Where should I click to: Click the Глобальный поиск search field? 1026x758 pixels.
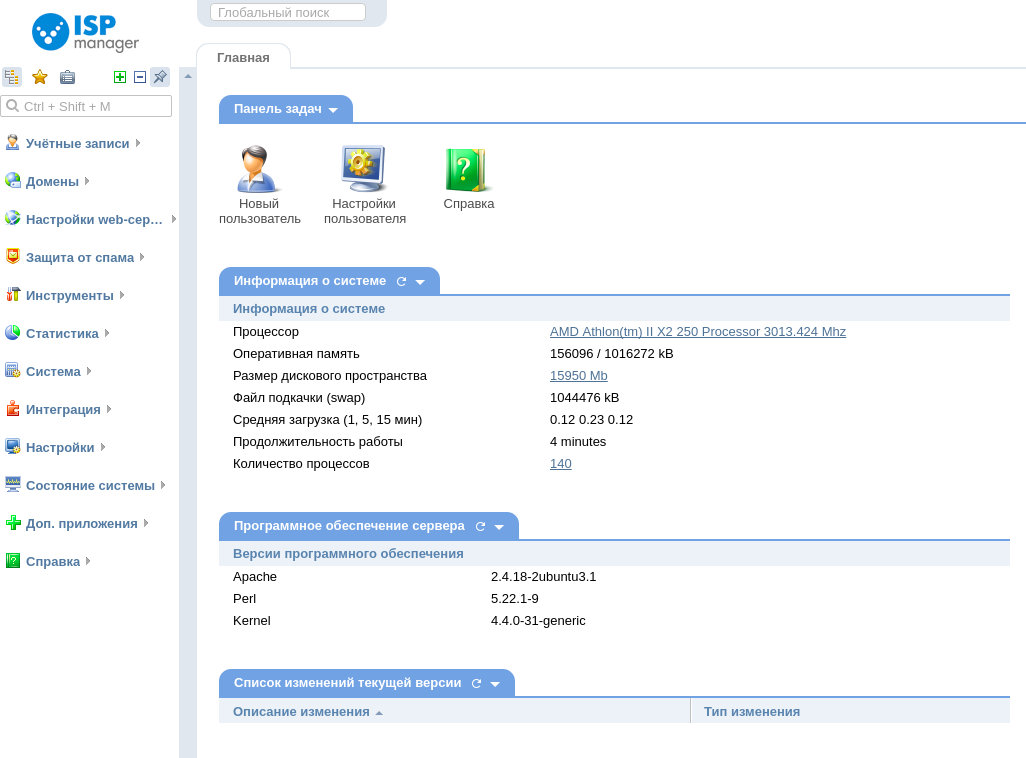(x=287, y=12)
